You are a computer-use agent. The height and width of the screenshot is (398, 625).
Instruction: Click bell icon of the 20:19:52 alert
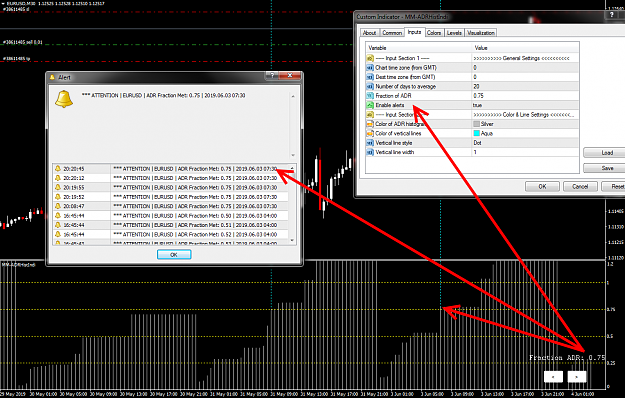tap(58, 197)
